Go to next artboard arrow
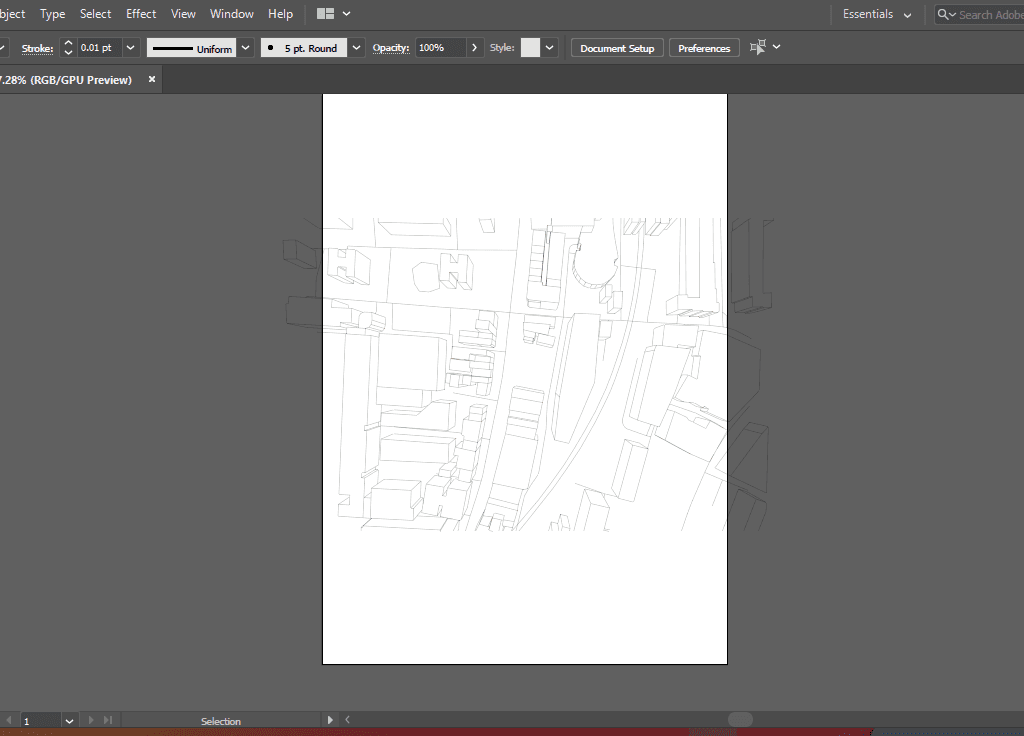The width and height of the screenshot is (1024, 736). coord(92,720)
